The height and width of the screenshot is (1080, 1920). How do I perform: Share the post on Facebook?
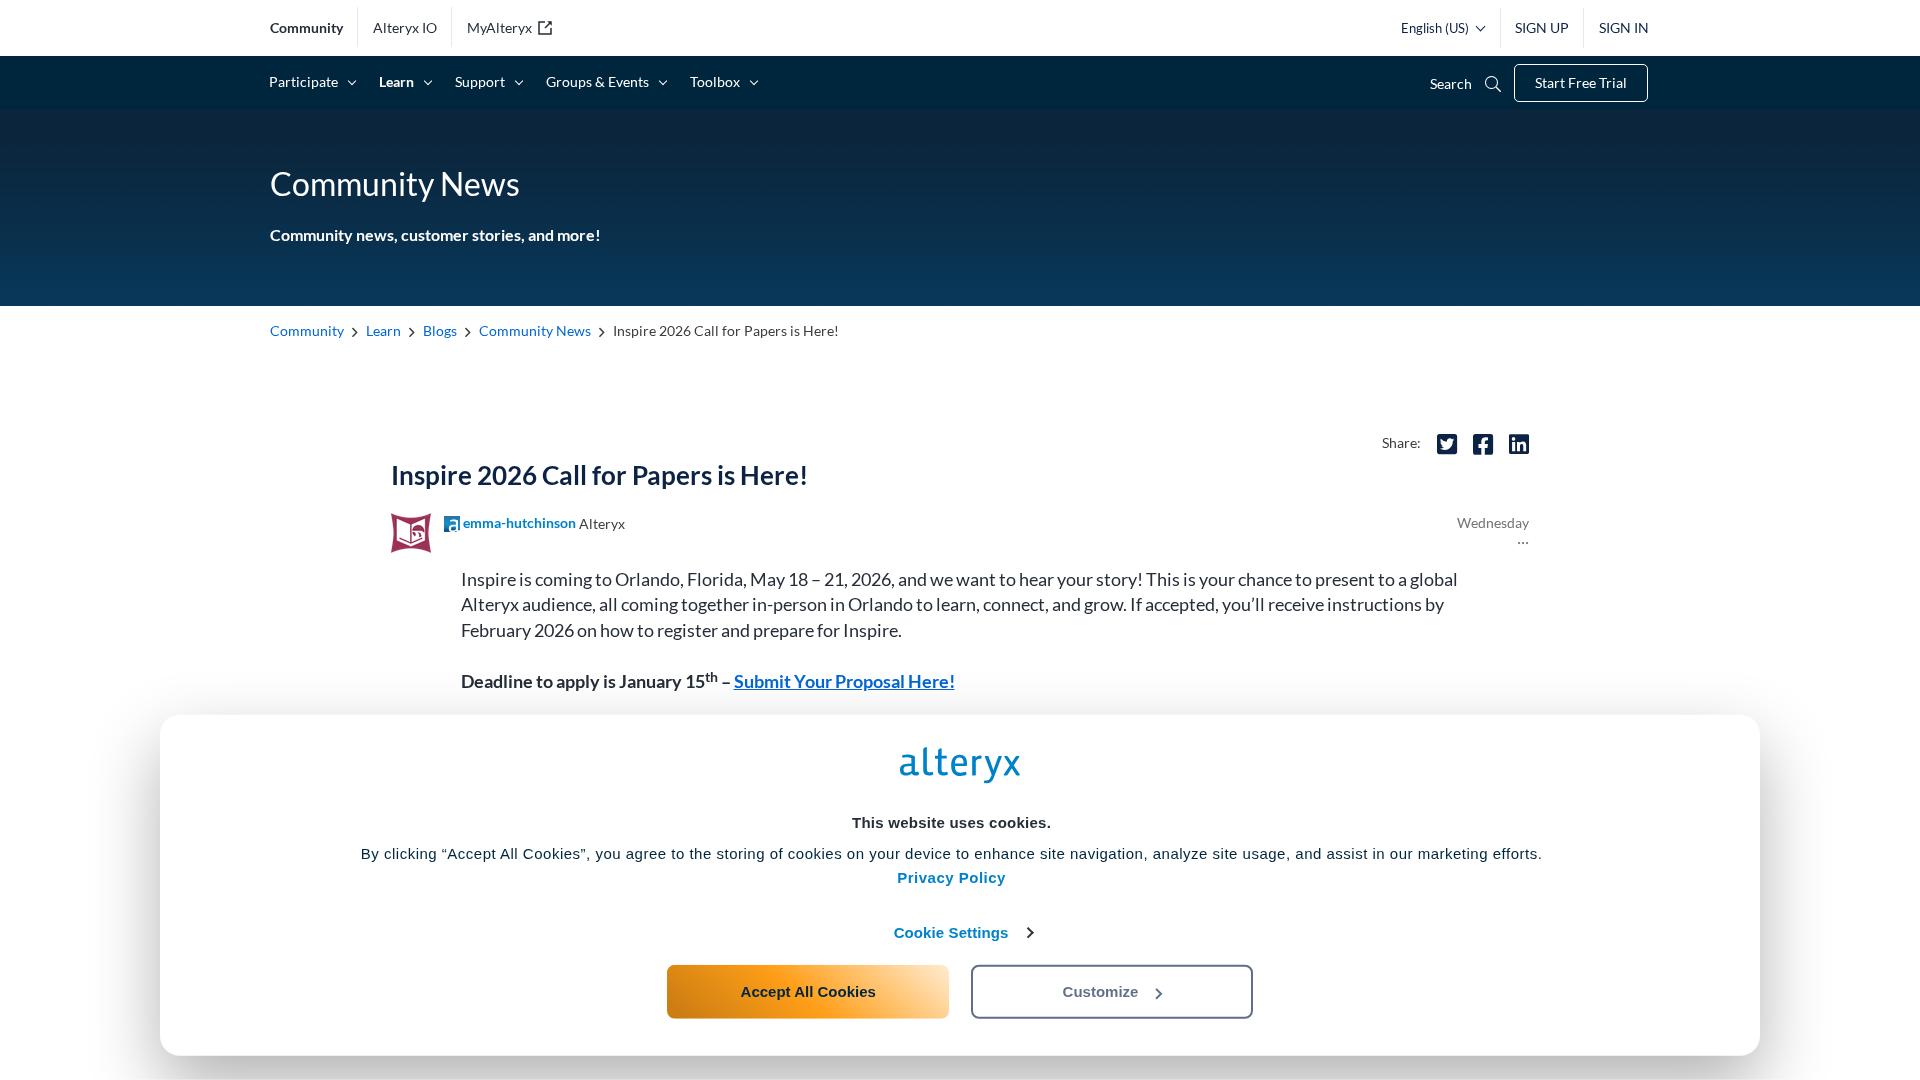1482,444
